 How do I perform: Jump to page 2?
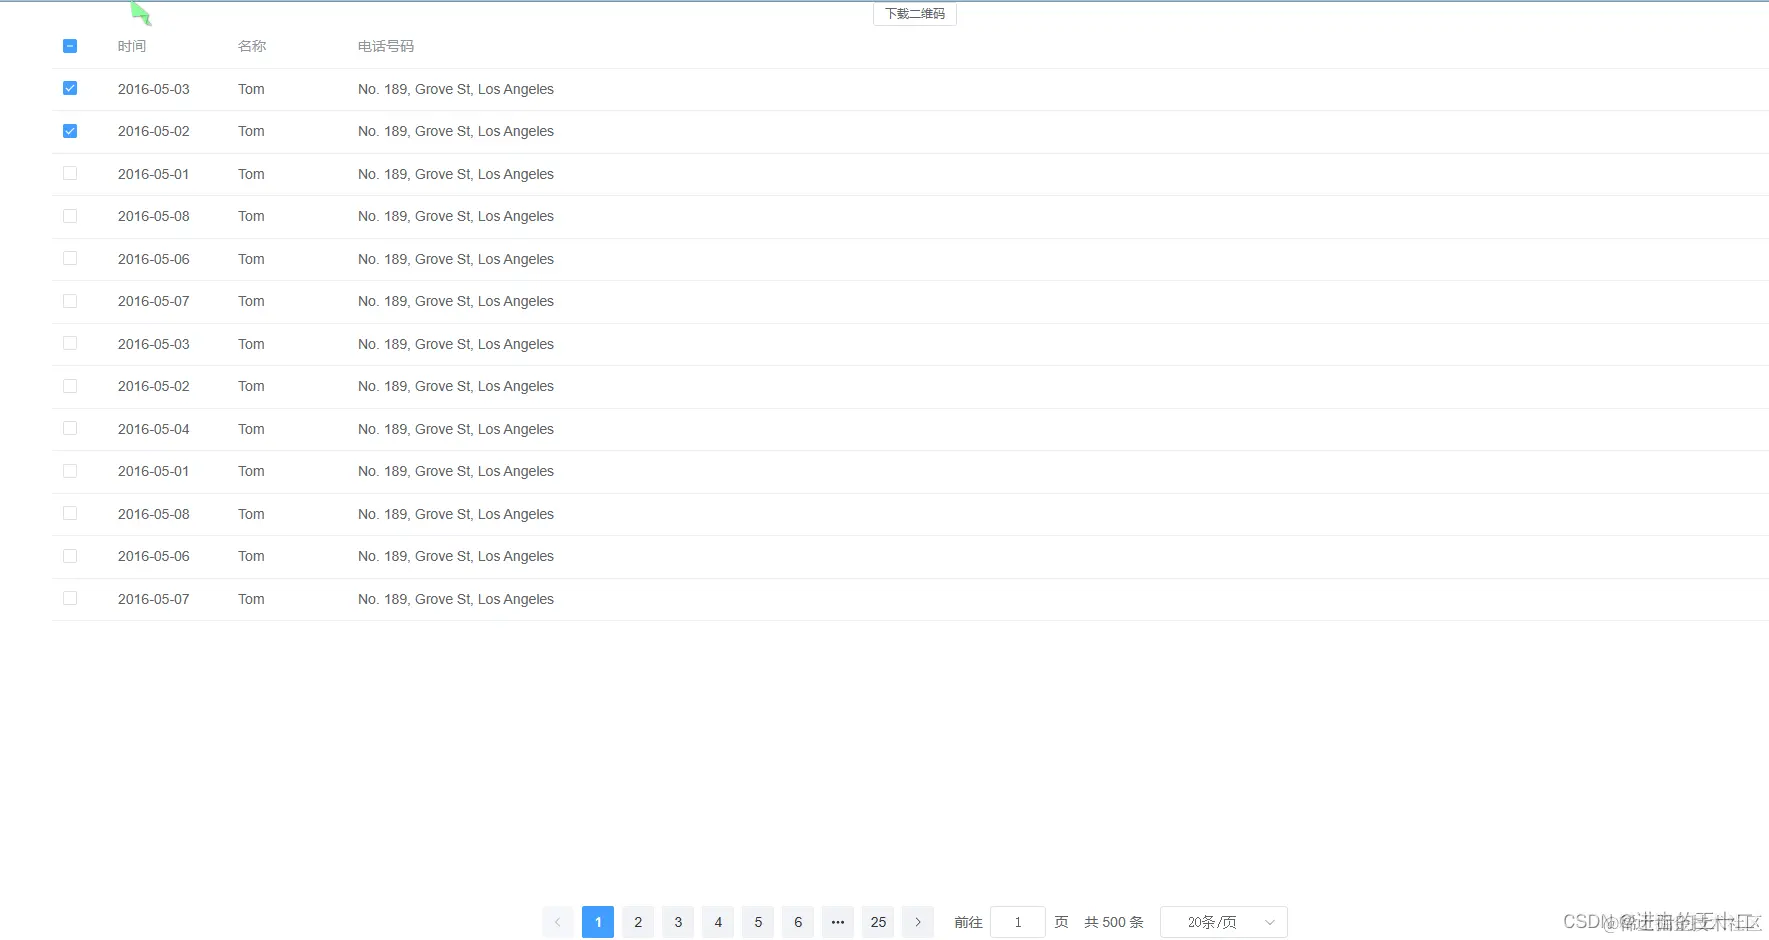[x=638, y=922]
